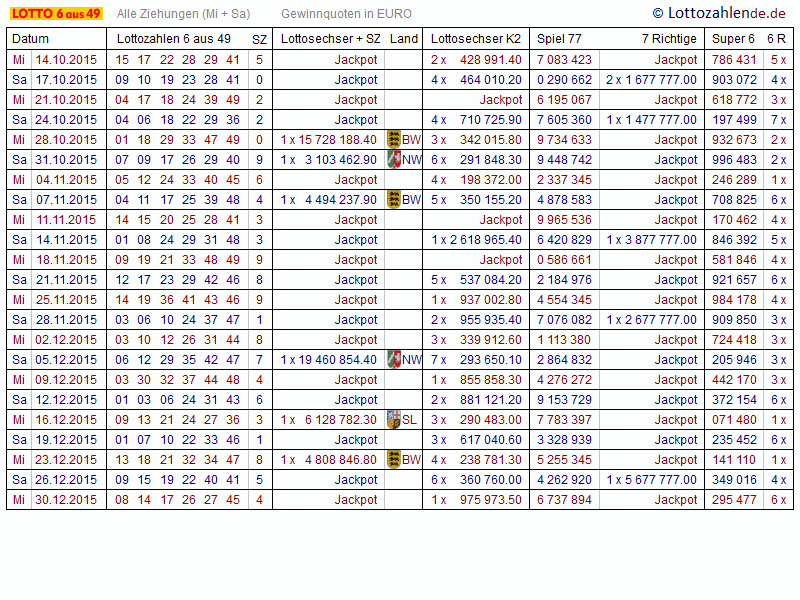The height and width of the screenshot is (600, 800).
Task: Click the Saarland (SL) flag in the 16.12.2015 row
Action: [393, 420]
